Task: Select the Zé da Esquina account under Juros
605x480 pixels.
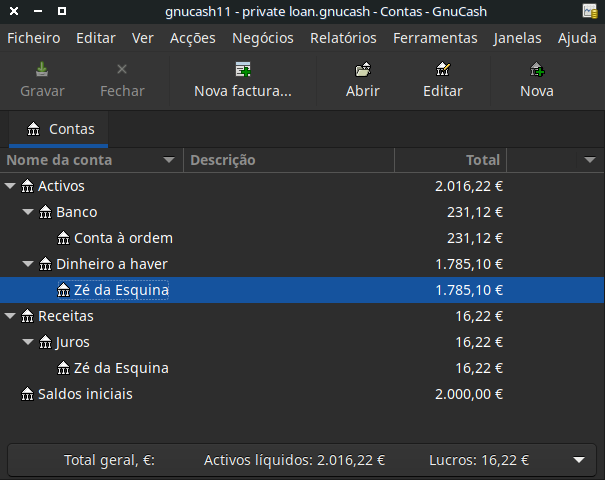Action: (120, 368)
